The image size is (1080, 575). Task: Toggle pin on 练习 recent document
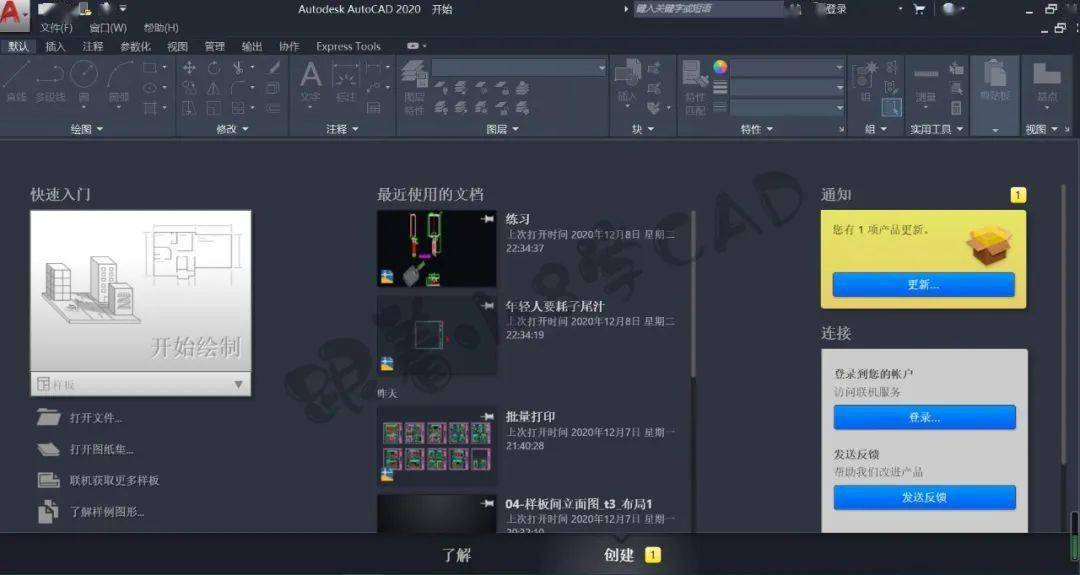(x=488, y=219)
